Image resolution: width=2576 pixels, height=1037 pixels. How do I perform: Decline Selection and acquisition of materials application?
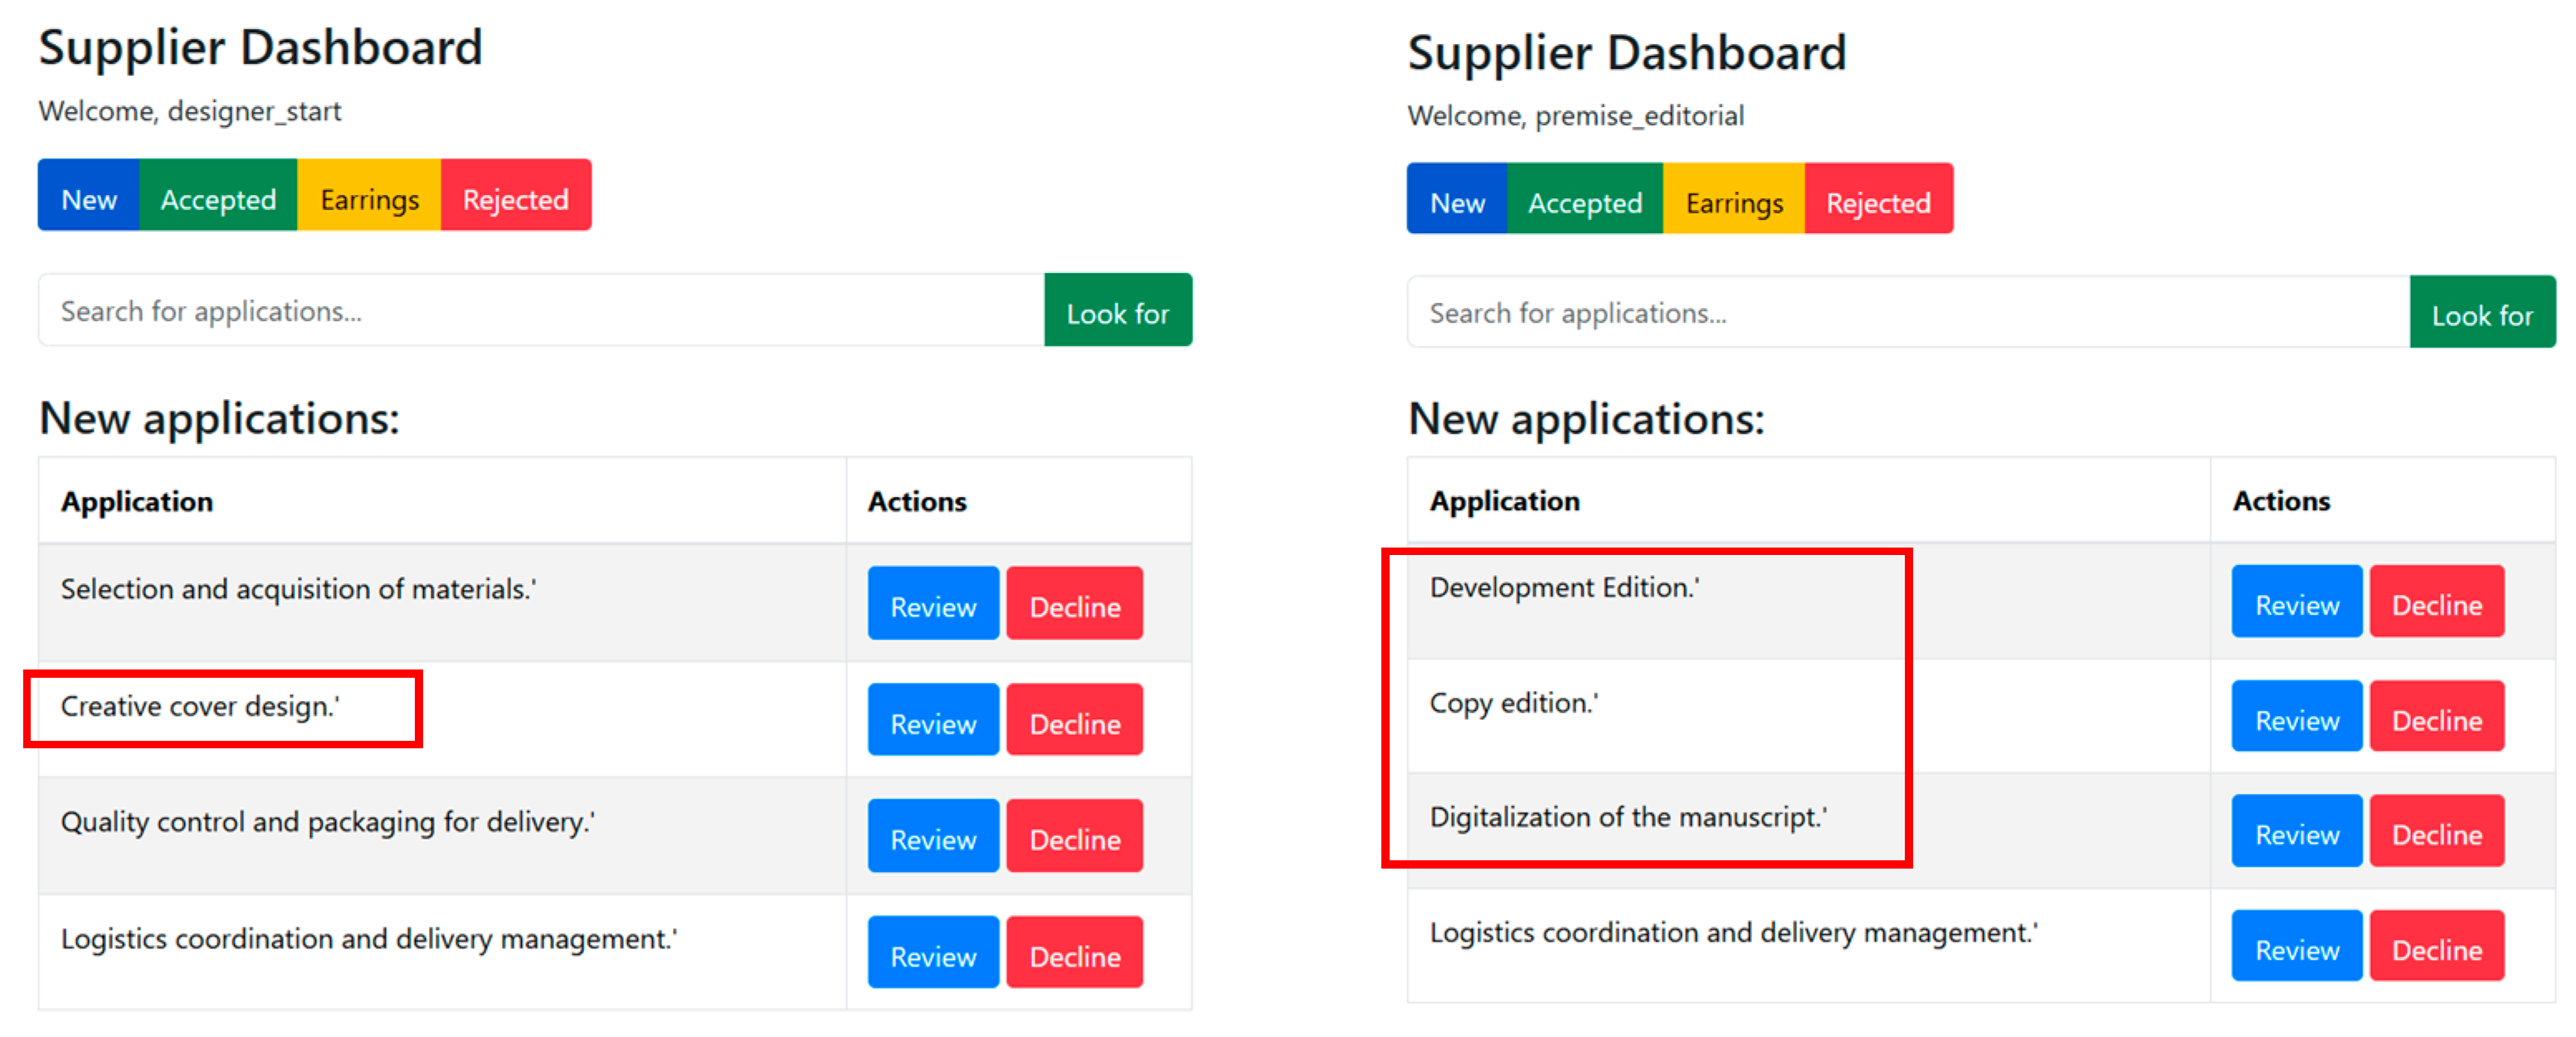pos(1074,605)
